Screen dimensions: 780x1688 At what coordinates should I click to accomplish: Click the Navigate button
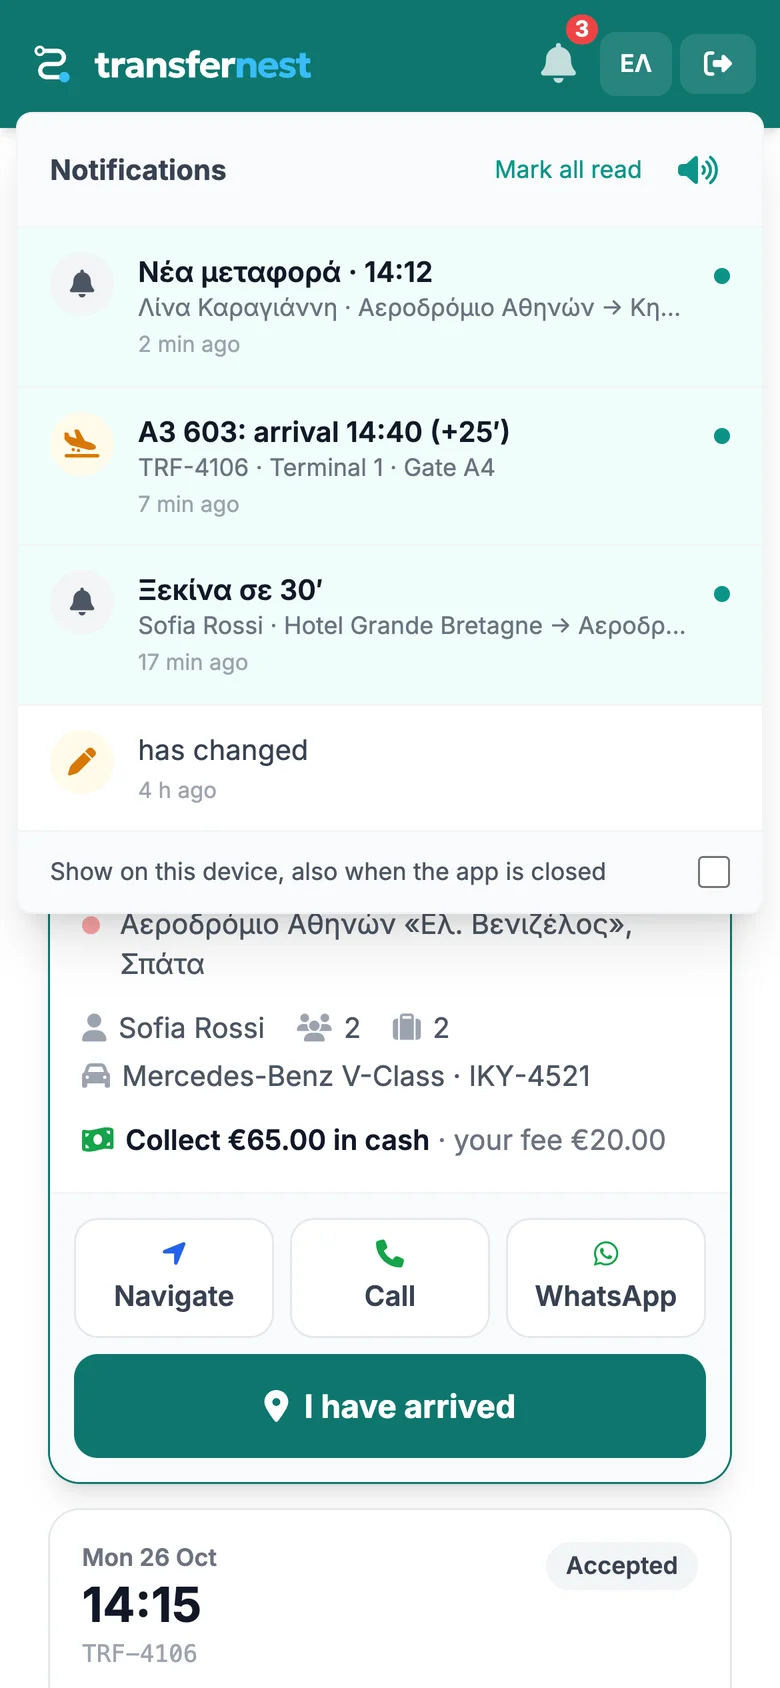(x=174, y=1278)
